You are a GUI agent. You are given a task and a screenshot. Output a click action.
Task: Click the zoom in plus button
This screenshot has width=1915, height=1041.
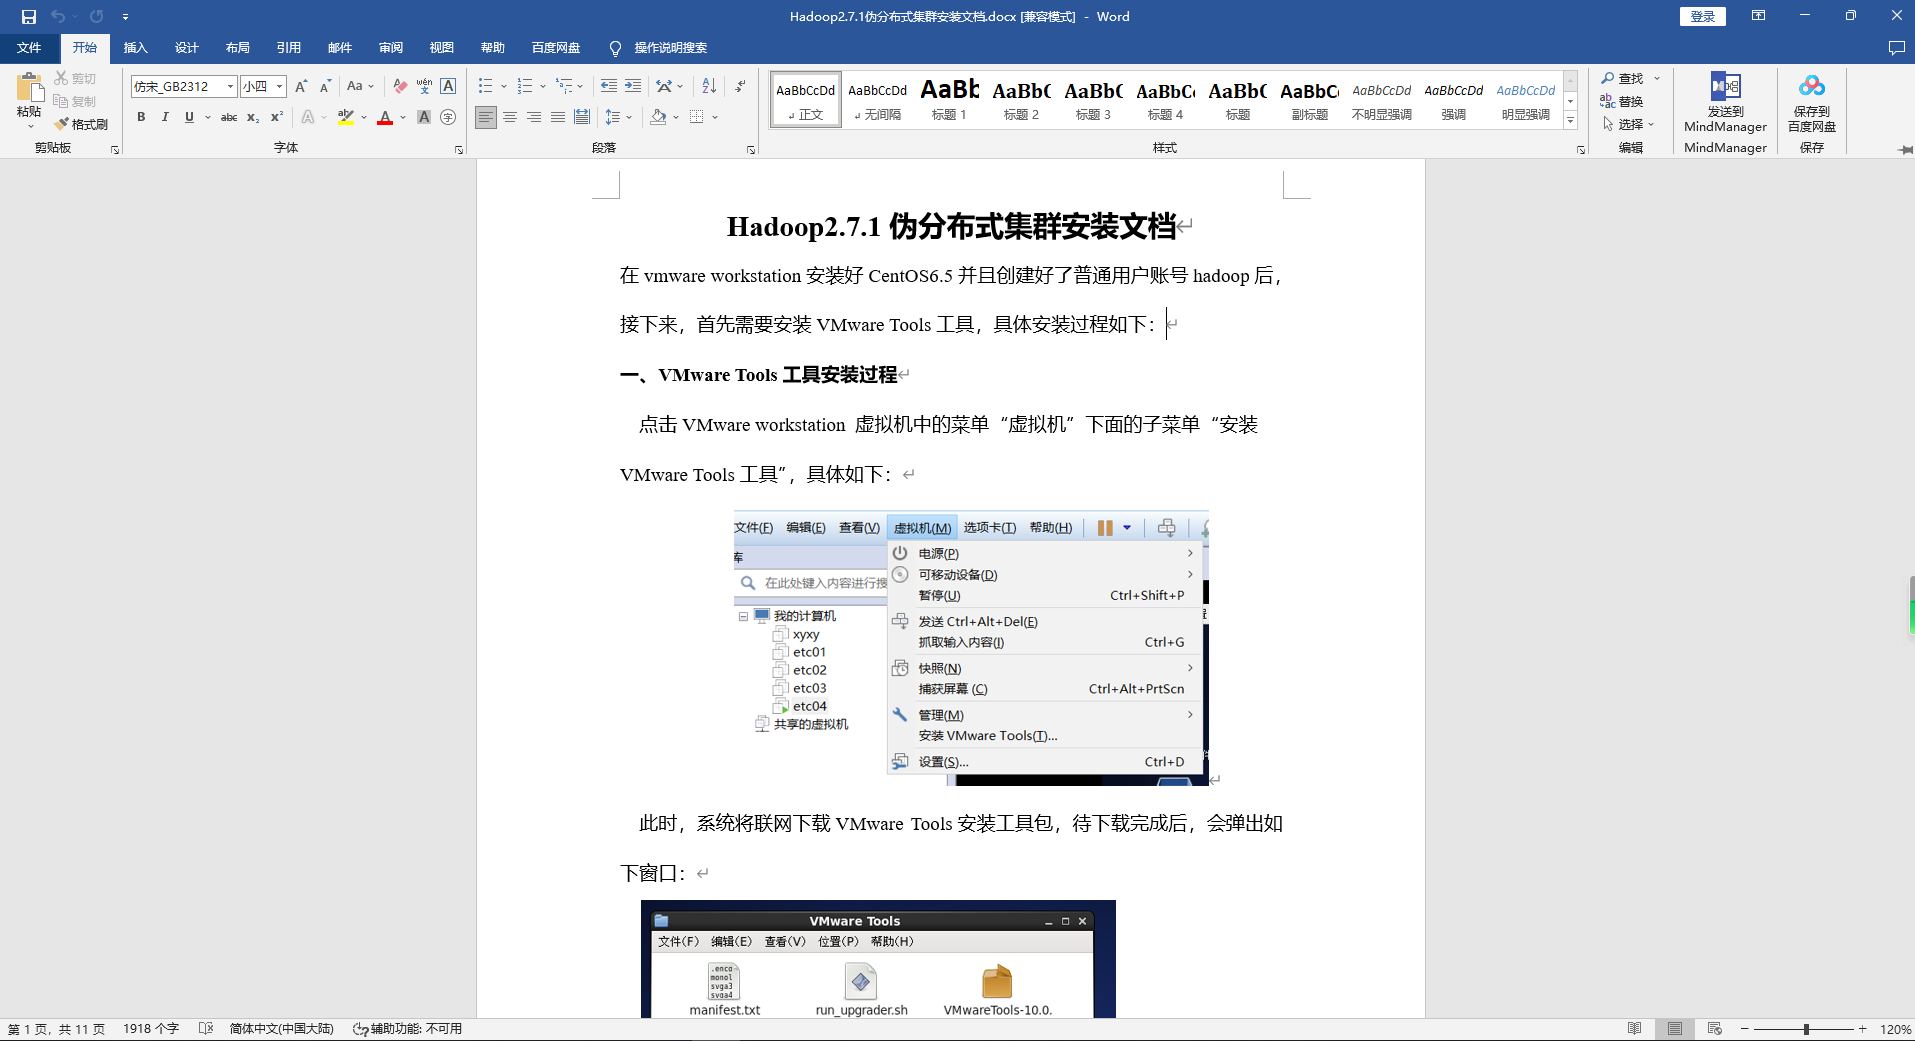1862,1028
